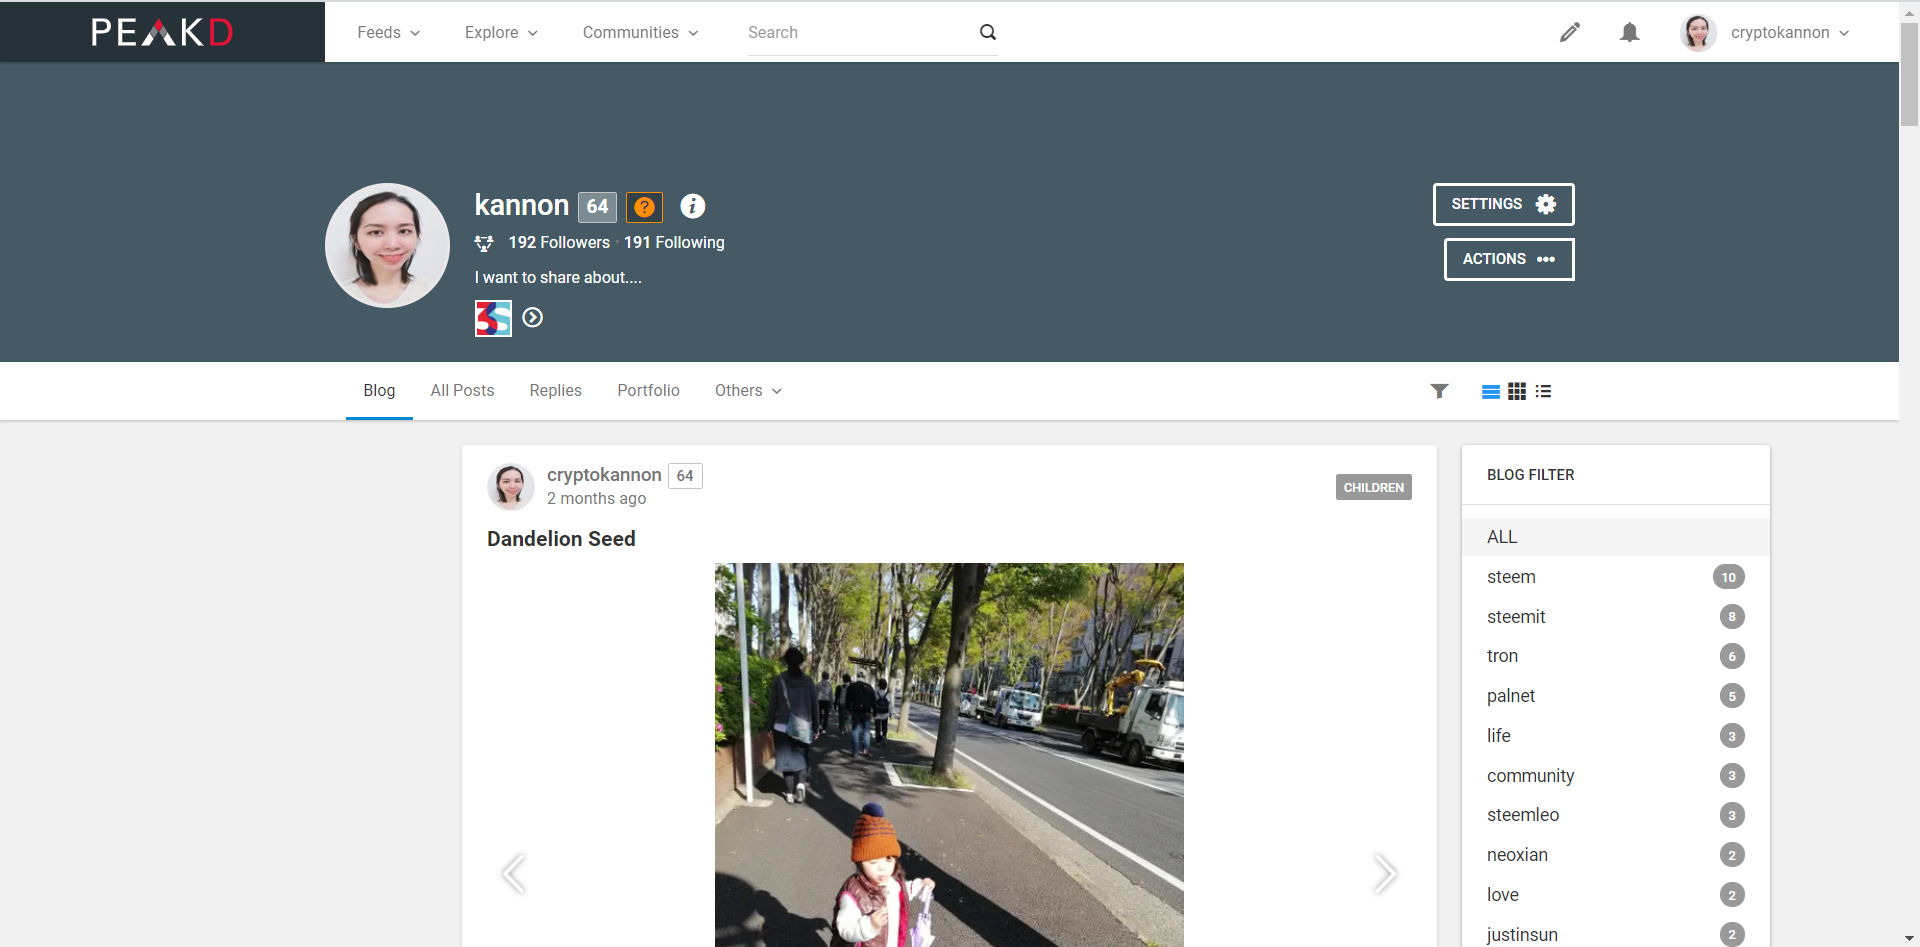Open the post editor pencil icon
1920x947 pixels.
1570,32
